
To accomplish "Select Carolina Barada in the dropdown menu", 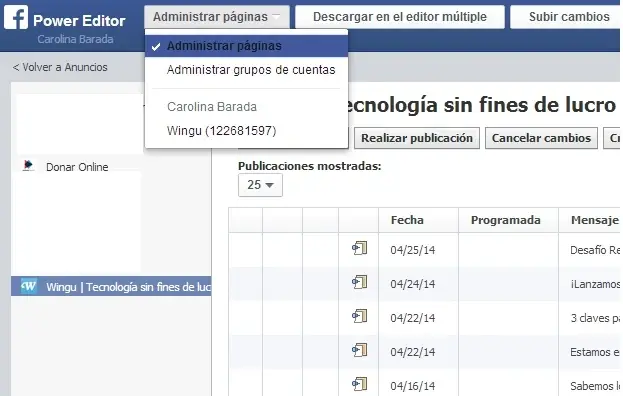I will coord(212,107).
